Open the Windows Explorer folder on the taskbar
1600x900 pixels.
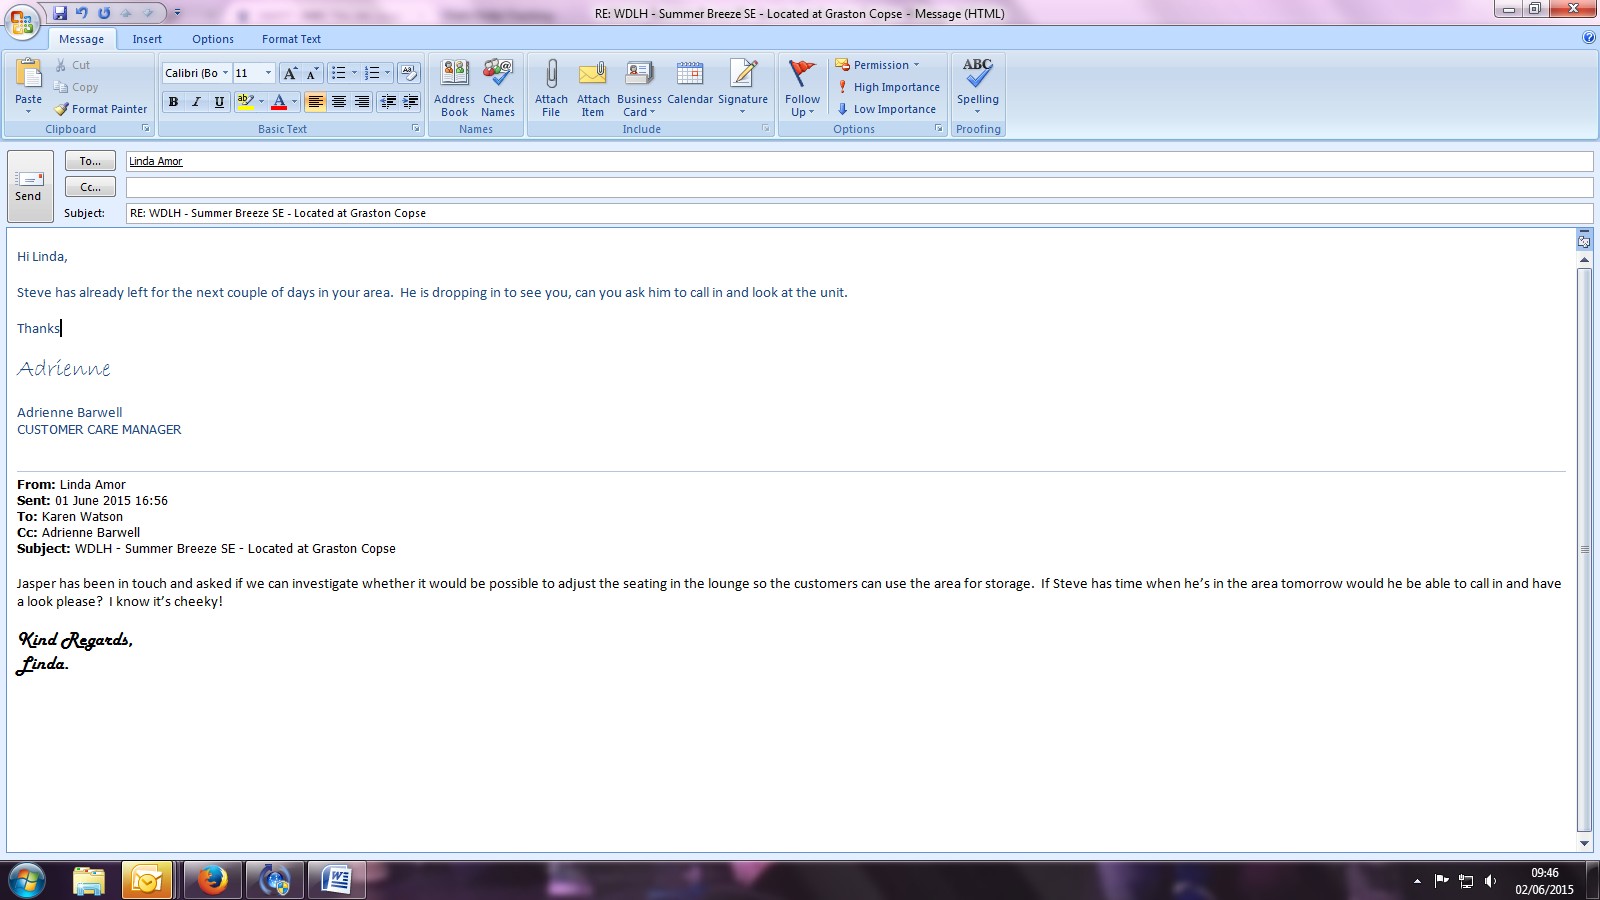(x=89, y=880)
